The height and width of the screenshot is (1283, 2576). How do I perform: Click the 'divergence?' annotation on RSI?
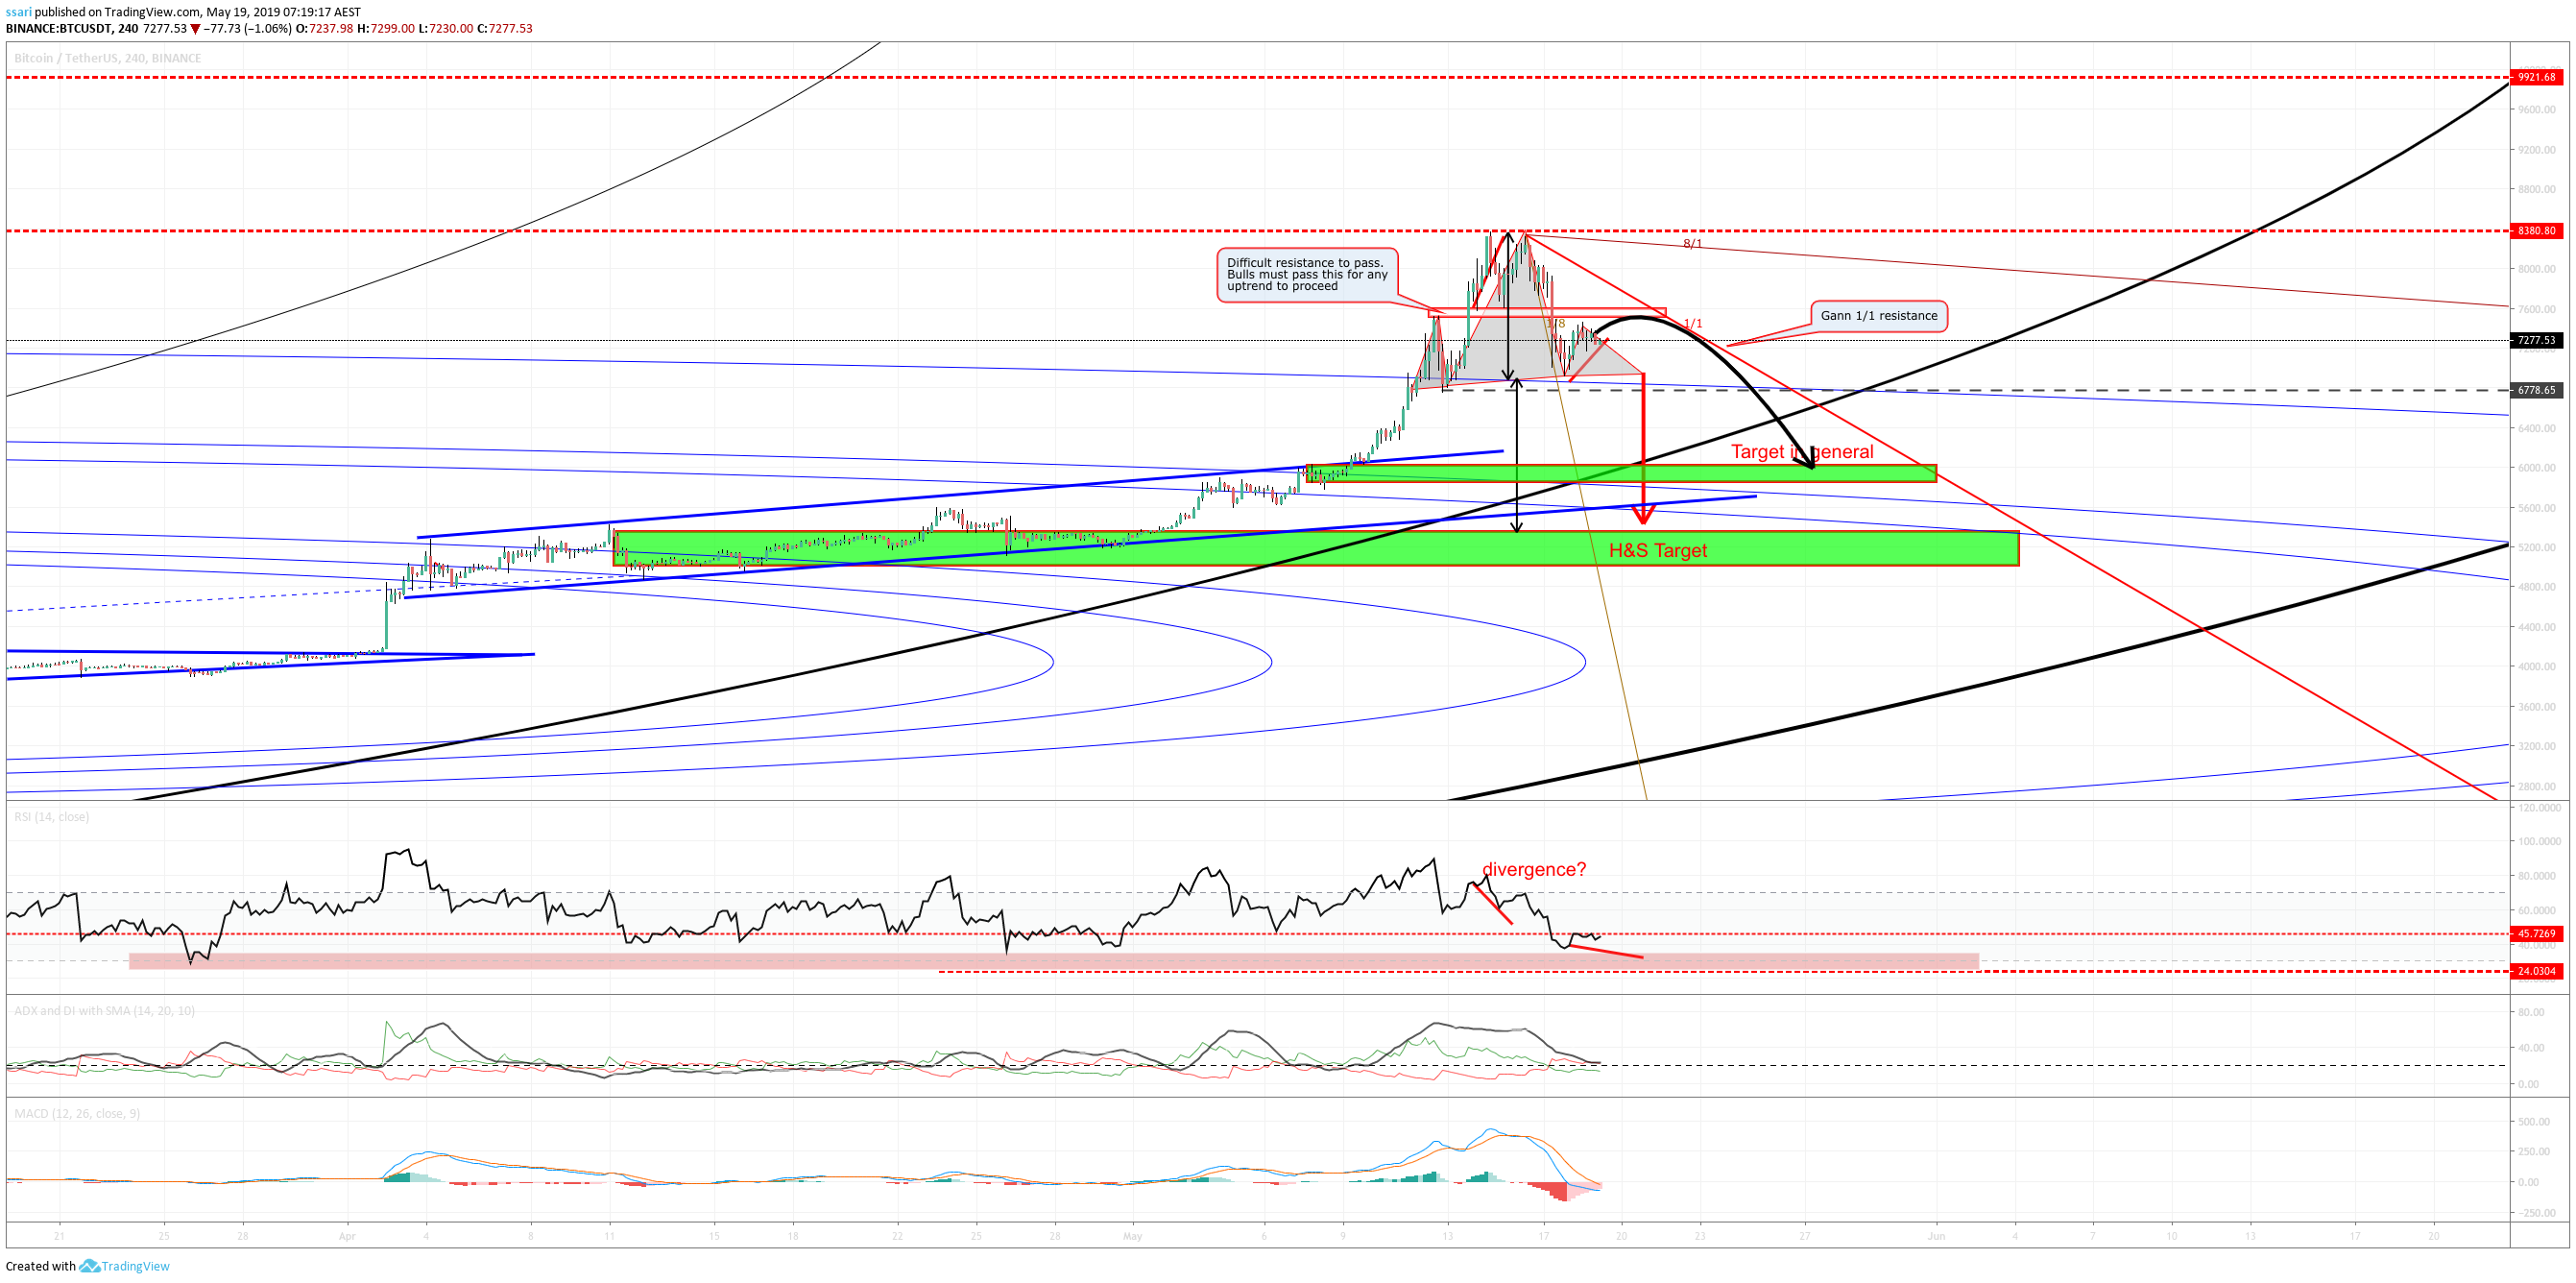(x=1534, y=870)
